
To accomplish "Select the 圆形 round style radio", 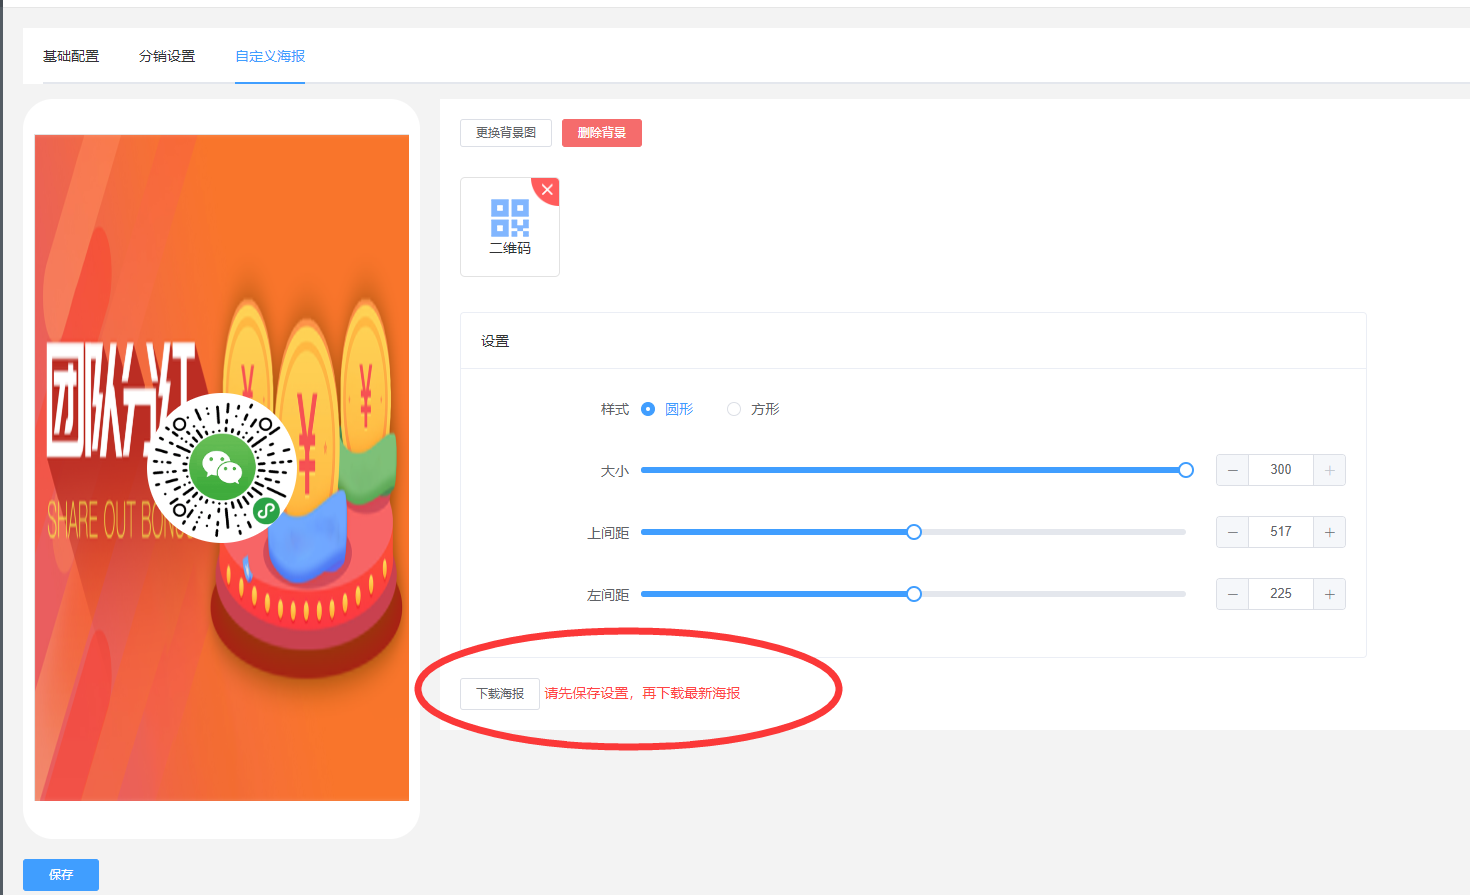I will [x=648, y=409].
